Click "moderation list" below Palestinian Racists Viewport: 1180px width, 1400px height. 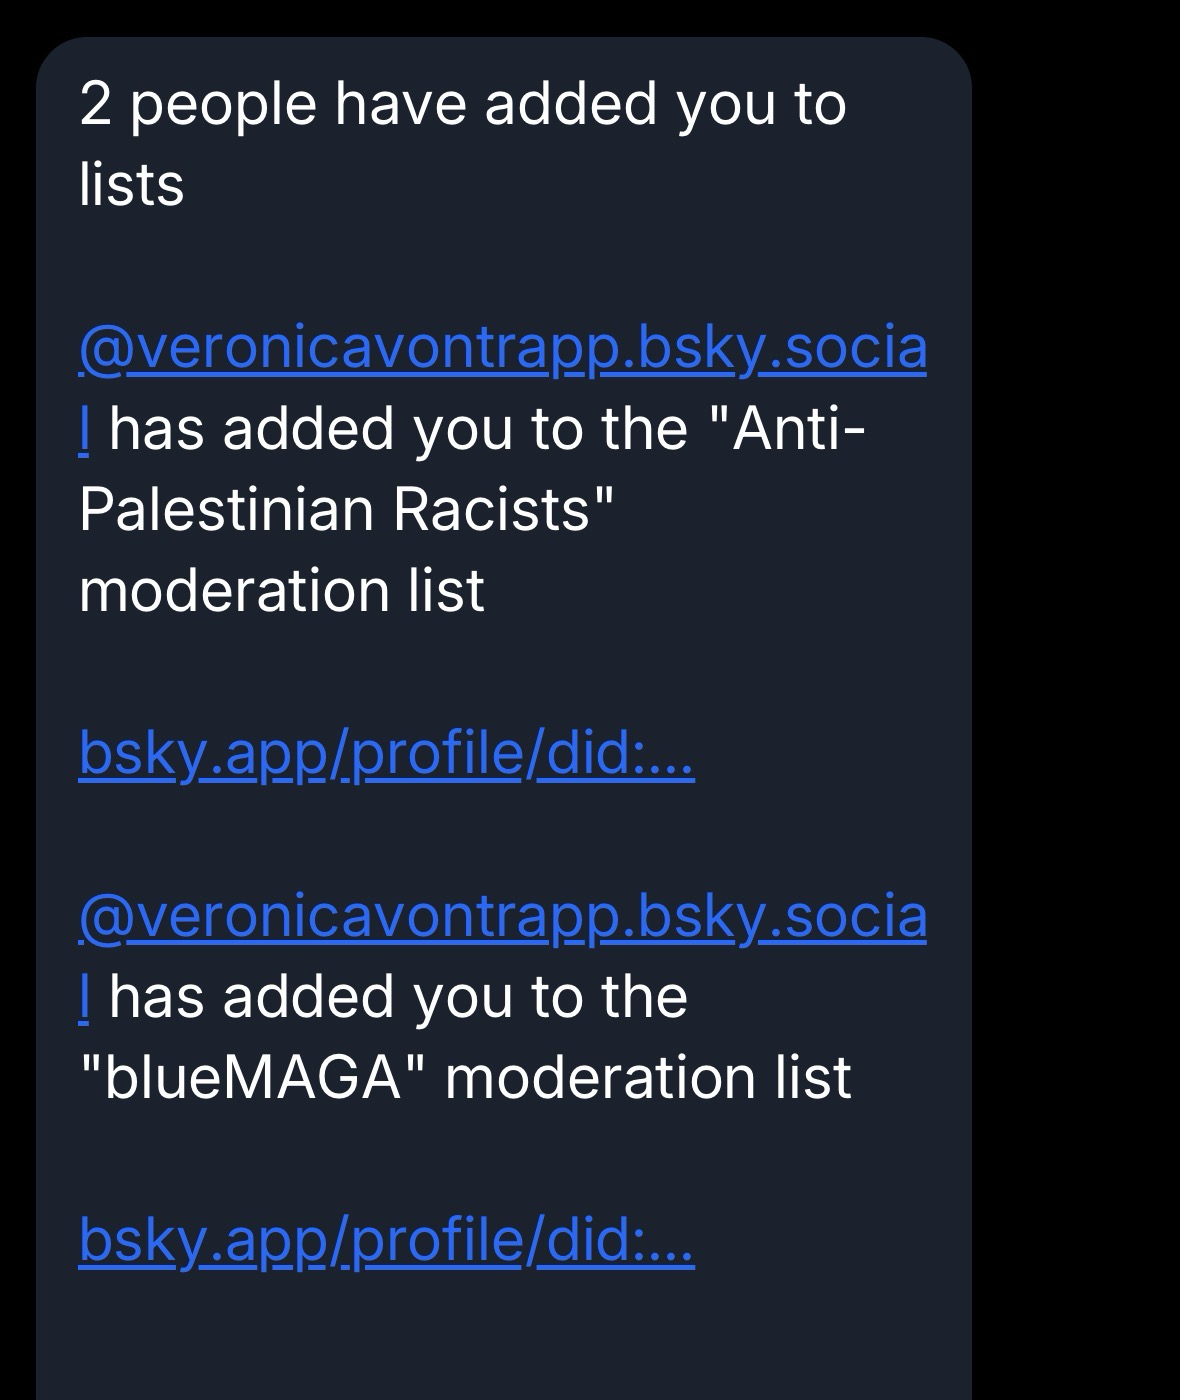tap(281, 590)
